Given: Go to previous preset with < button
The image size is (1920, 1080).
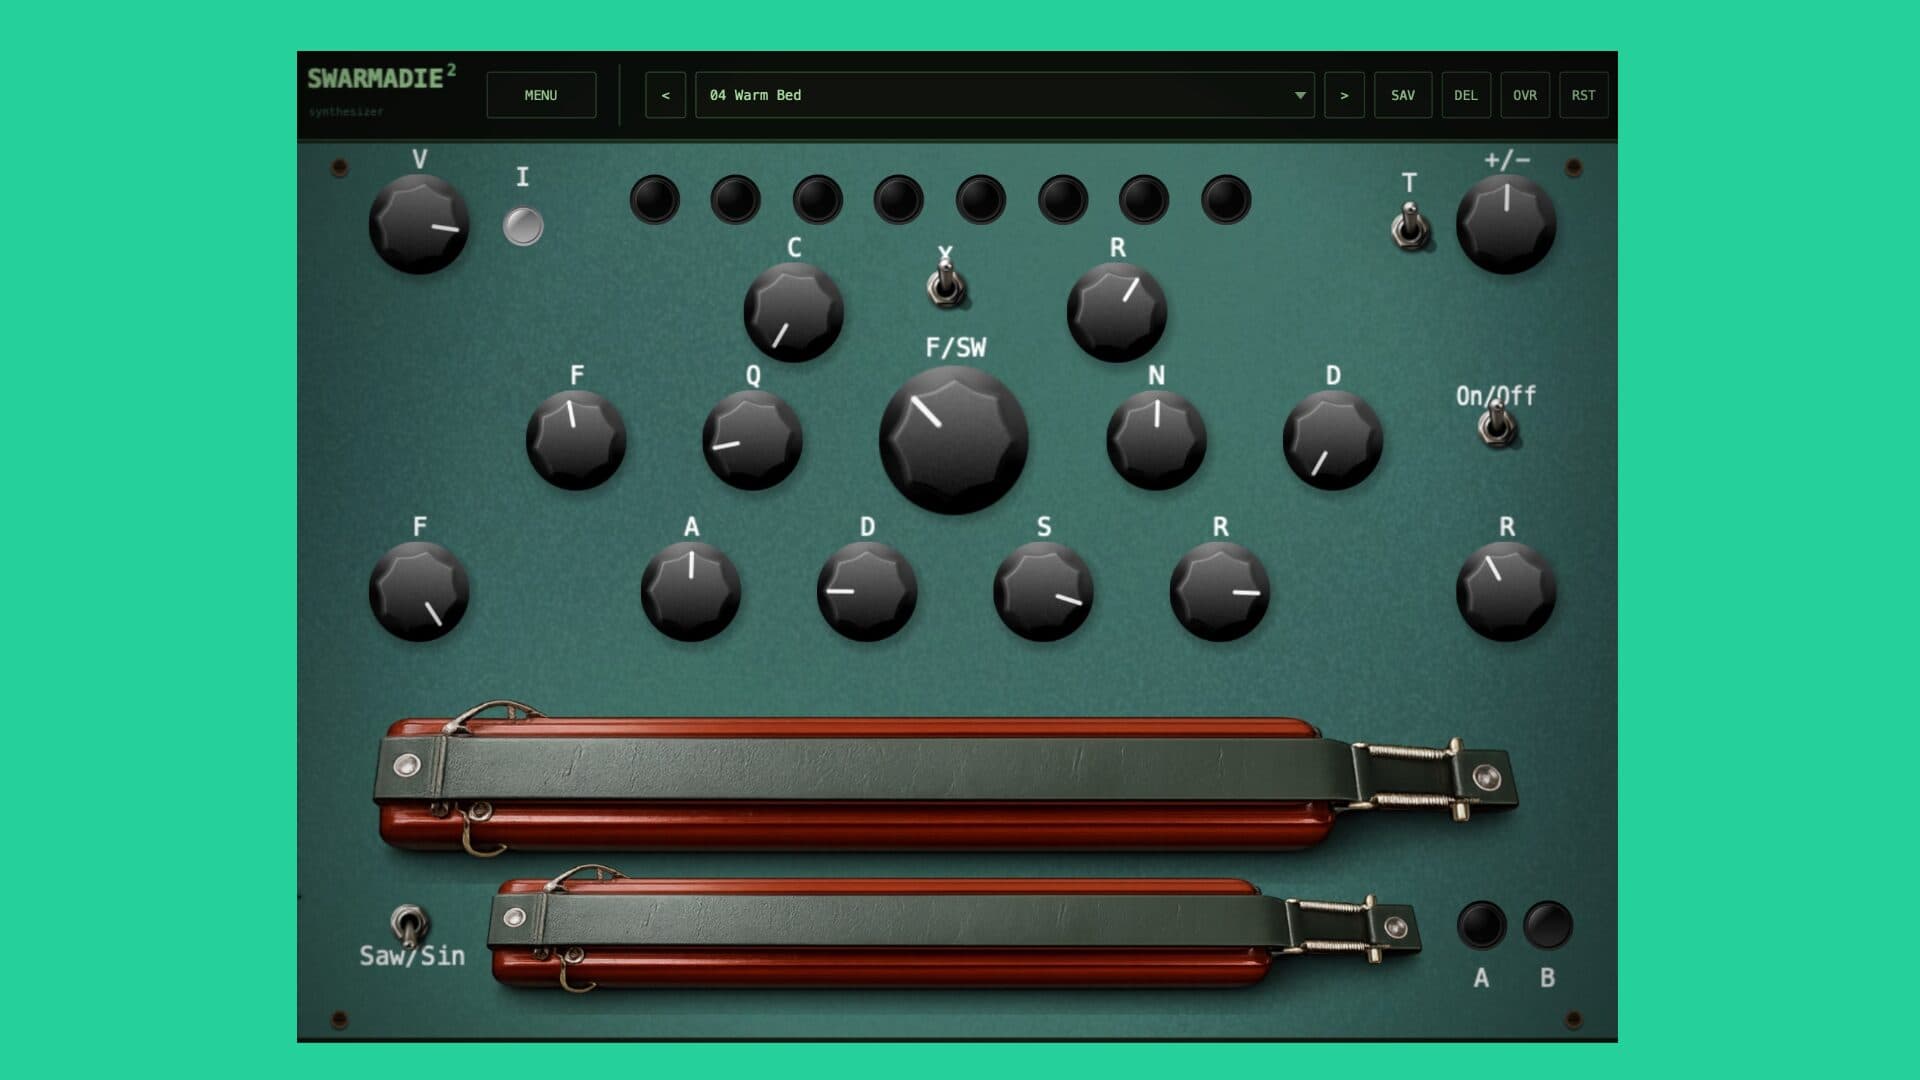Looking at the screenshot, I should (x=666, y=95).
